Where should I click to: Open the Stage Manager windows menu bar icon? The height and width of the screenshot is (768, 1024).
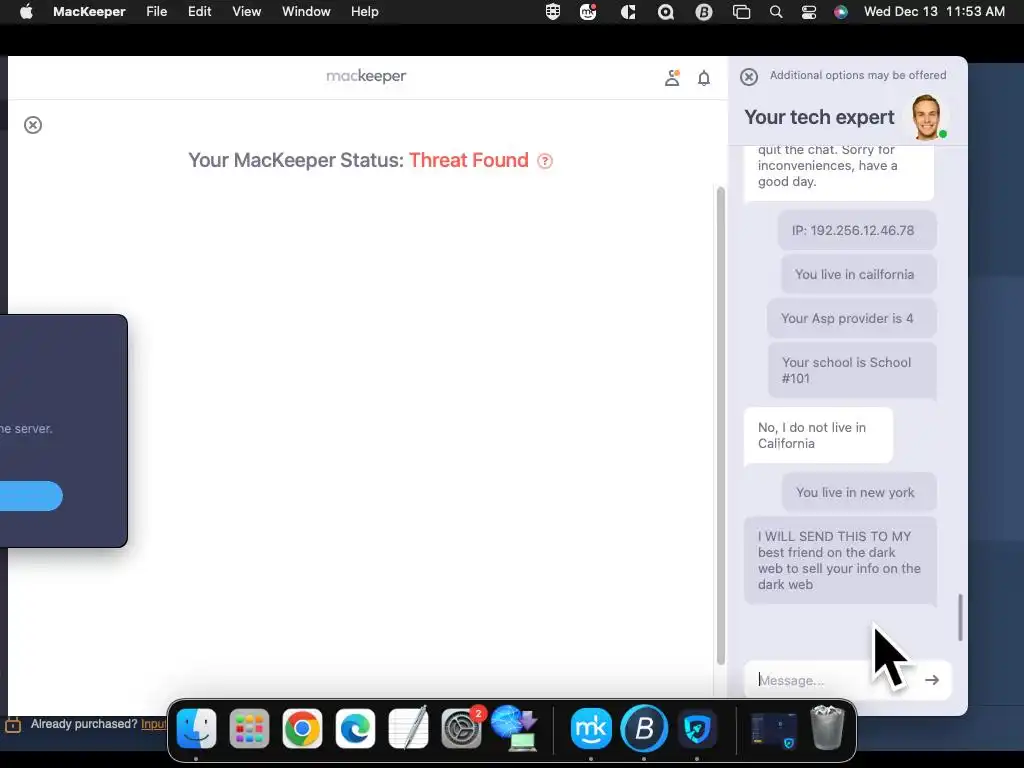(741, 12)
